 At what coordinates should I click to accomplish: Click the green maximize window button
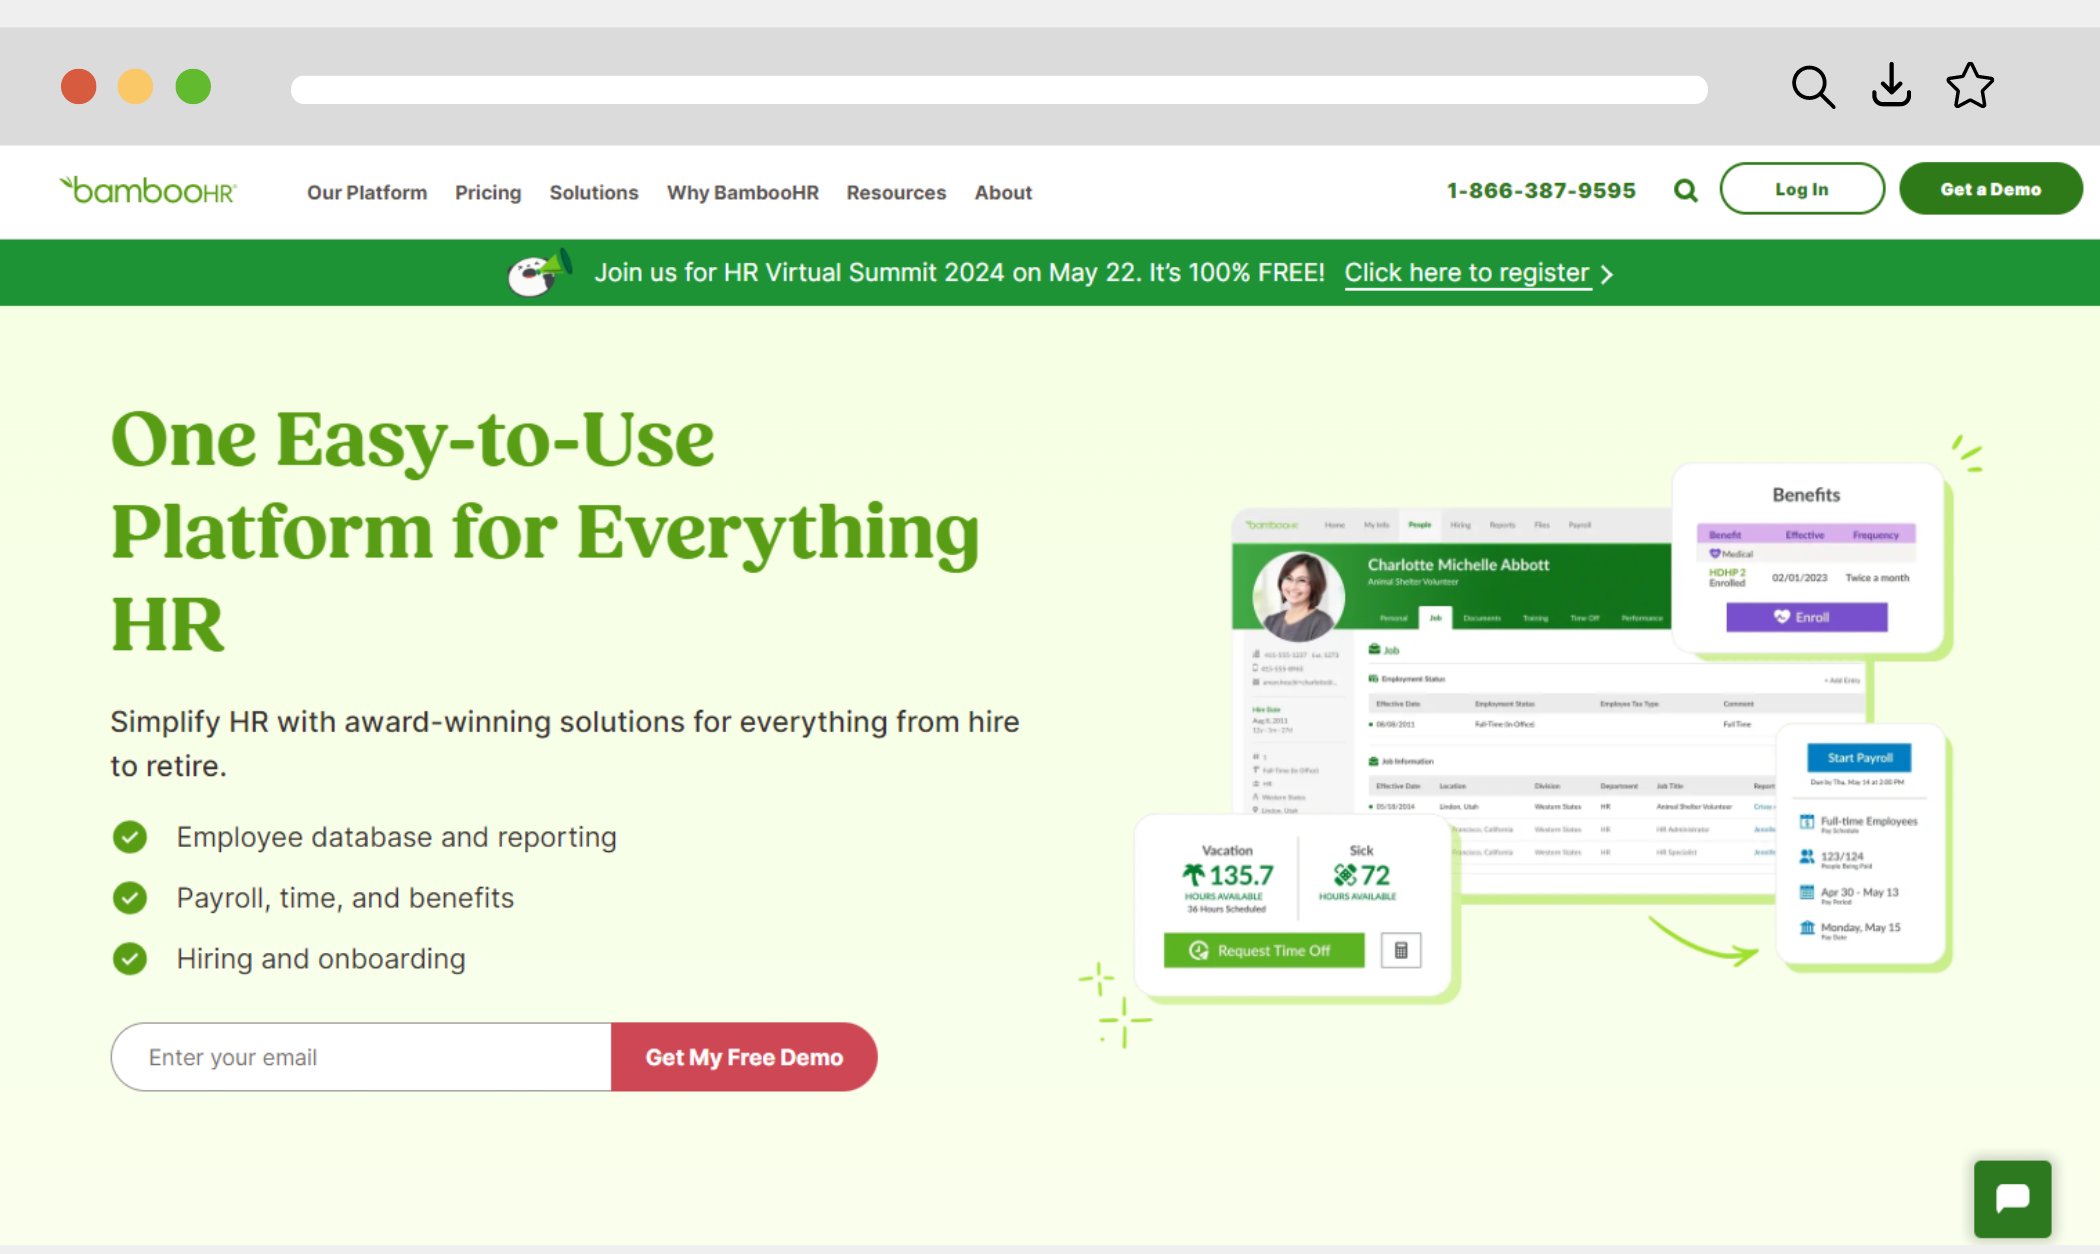(193, 87)
